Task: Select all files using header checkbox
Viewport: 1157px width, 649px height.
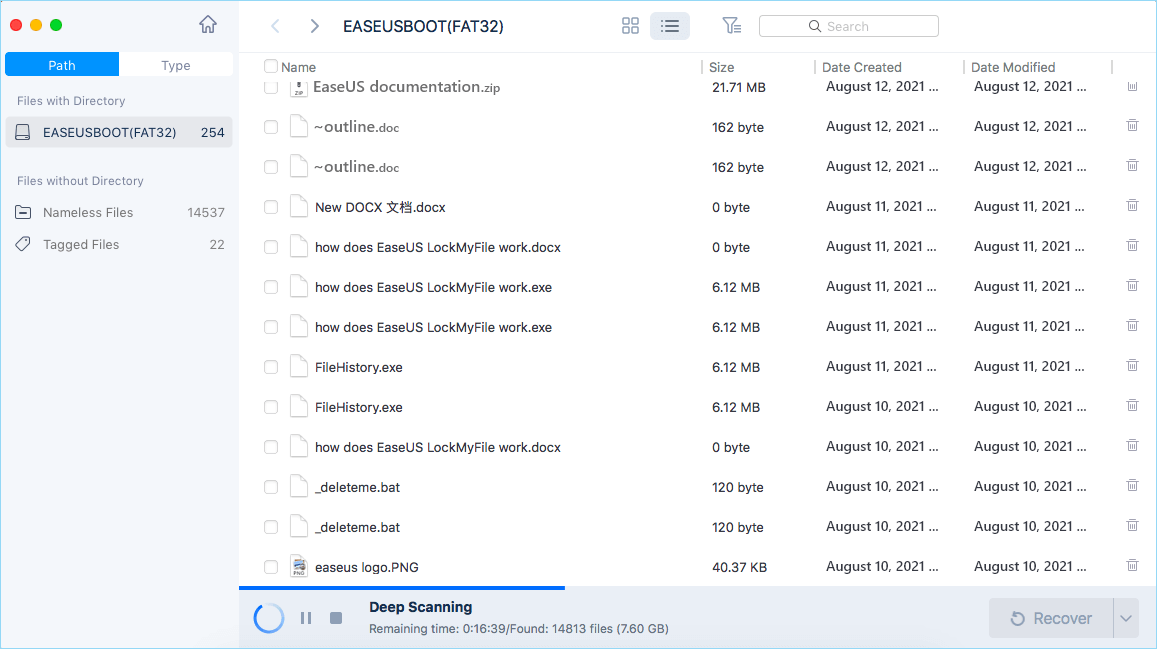Action: click(x=270, y=66)
